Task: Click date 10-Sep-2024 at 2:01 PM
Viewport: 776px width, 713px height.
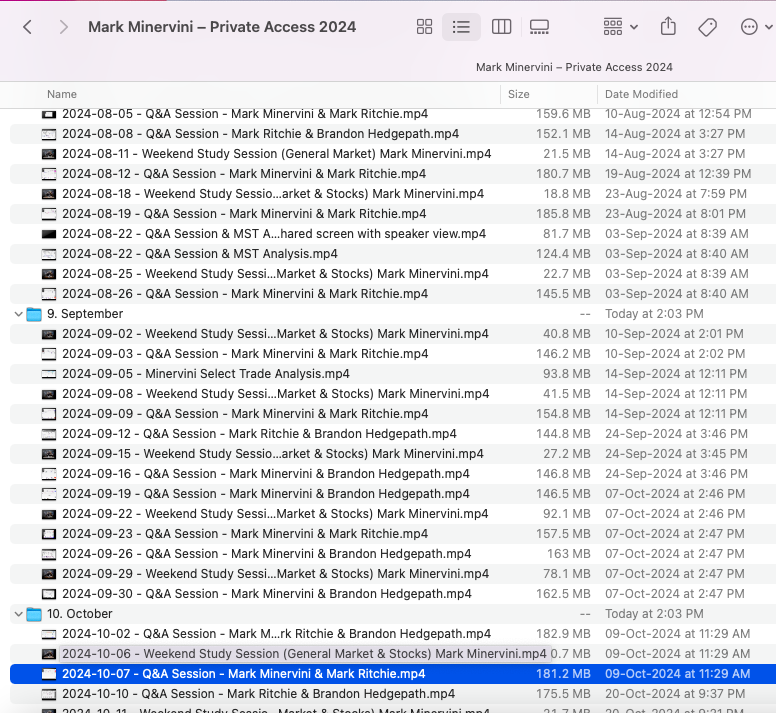Action: click(674, 334)
